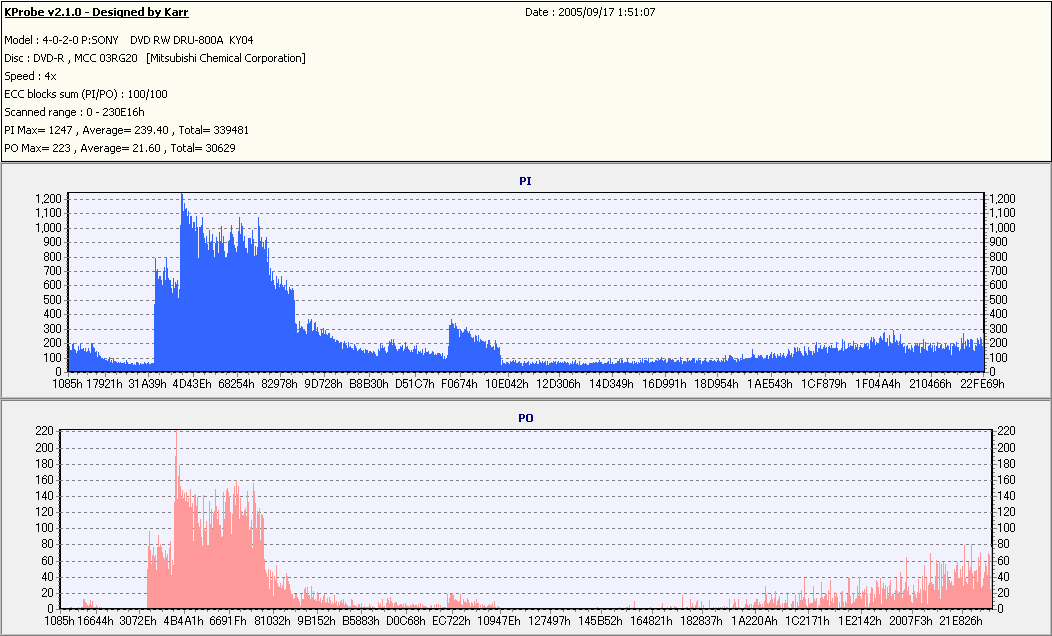Click the '4D43Eh' label under PI chart
The width and height of the screenshot is (1052, 636).
coord(192,384)
